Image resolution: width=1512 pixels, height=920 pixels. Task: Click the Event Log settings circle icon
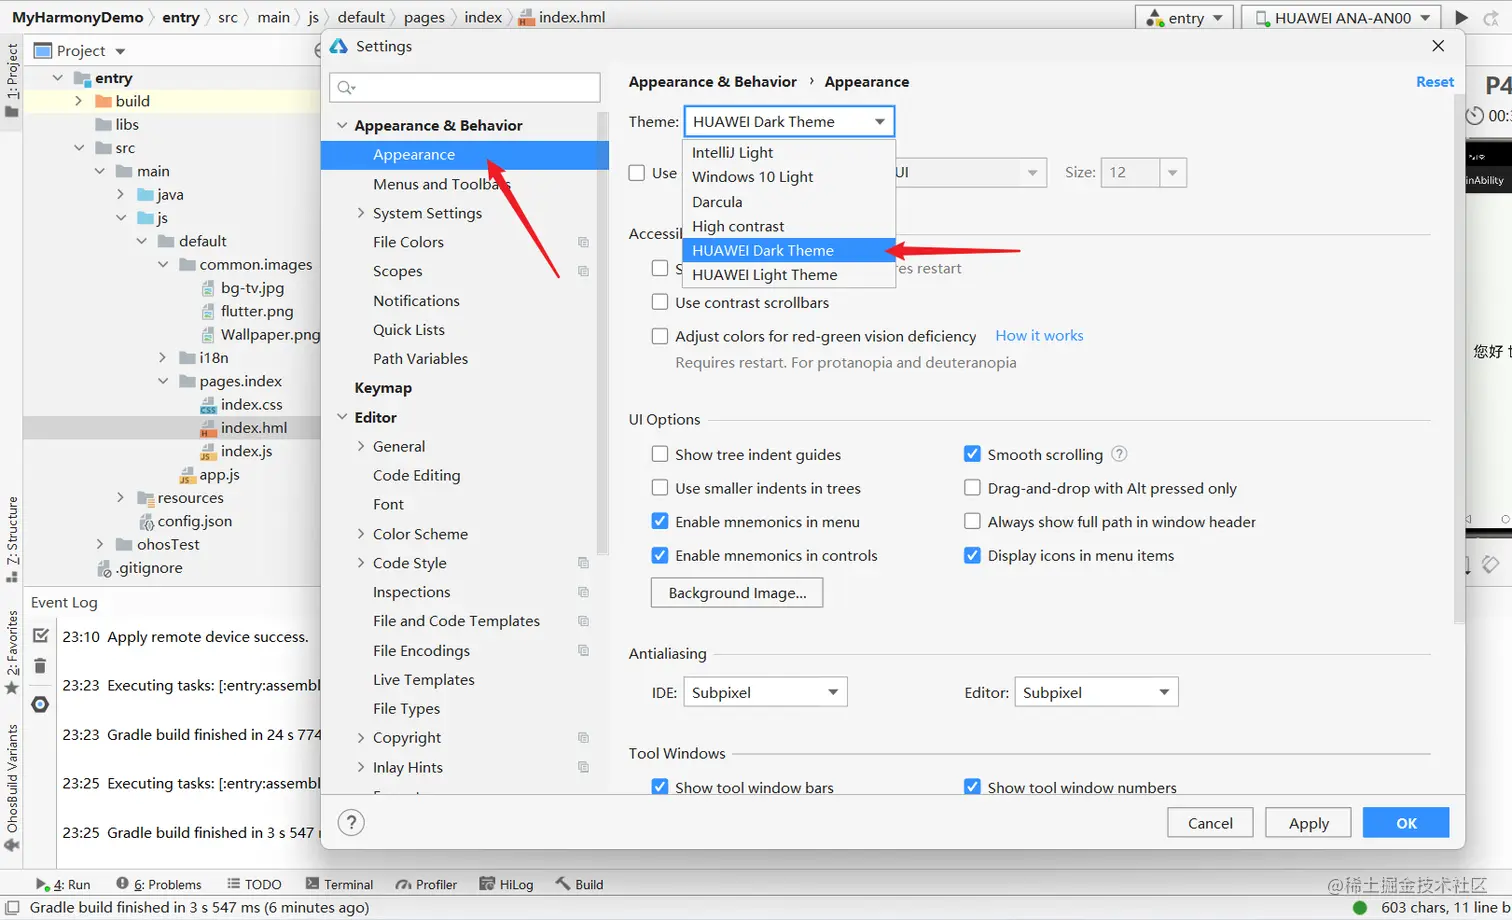coord(40,704)
